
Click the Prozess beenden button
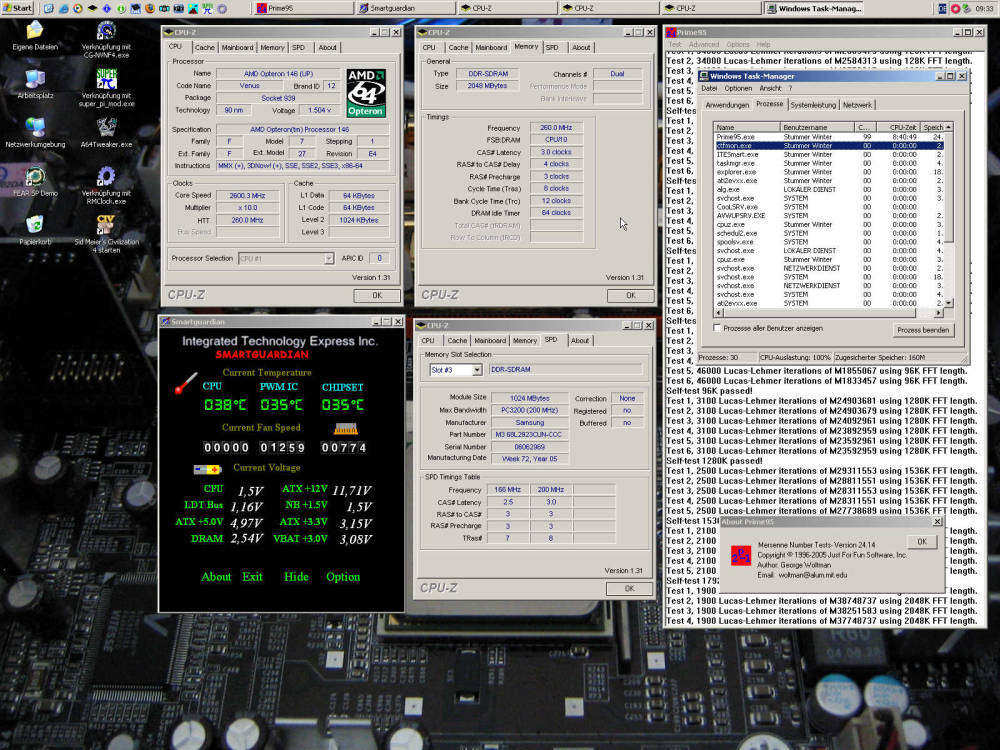click(924, 330)
